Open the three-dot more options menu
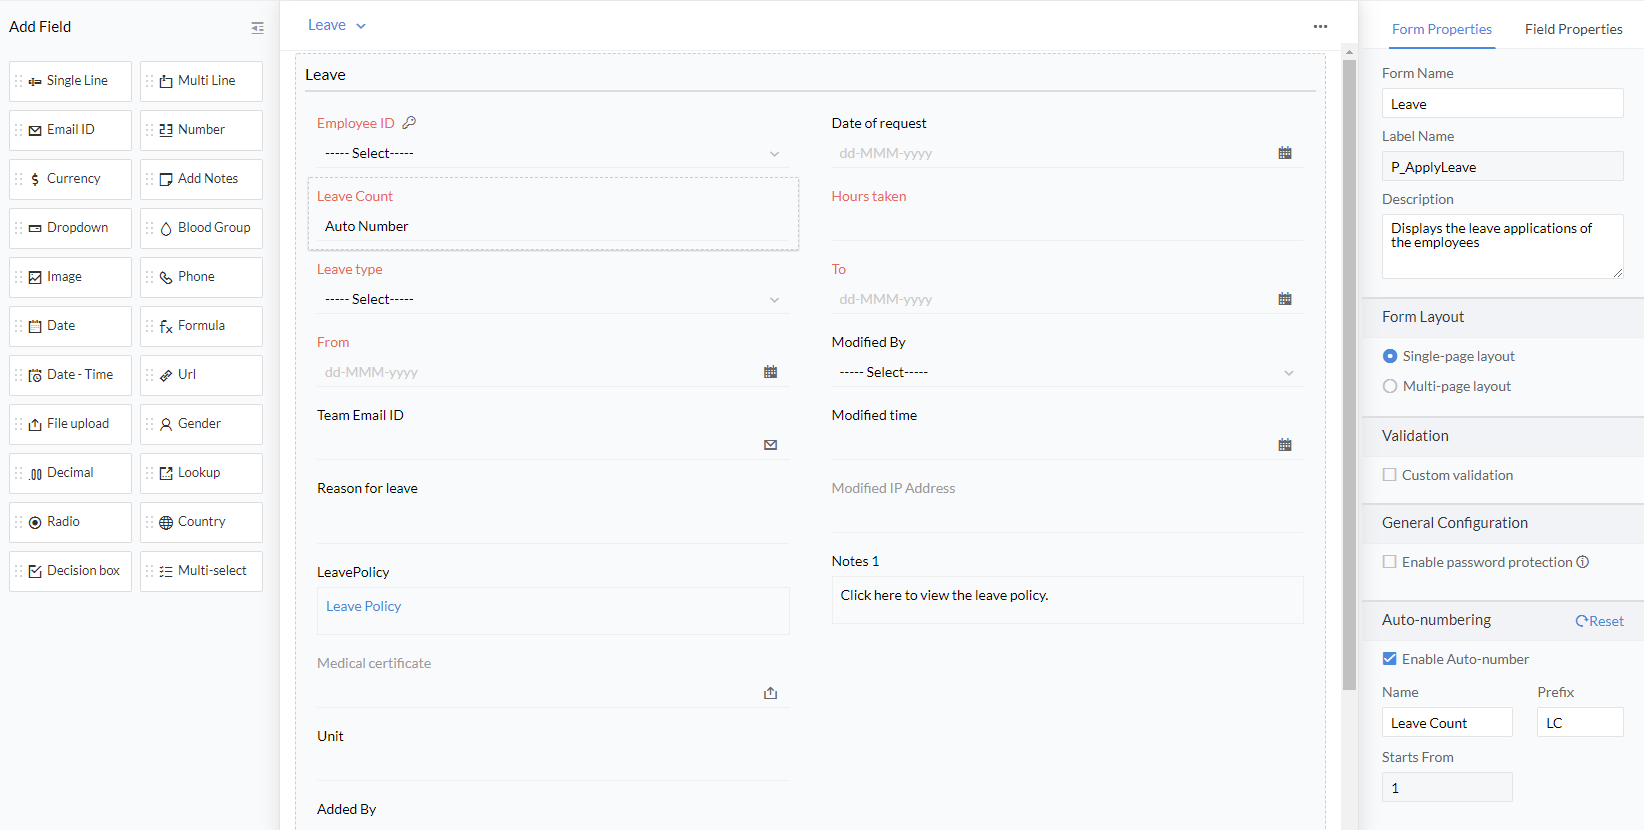 coord(1320,27)
